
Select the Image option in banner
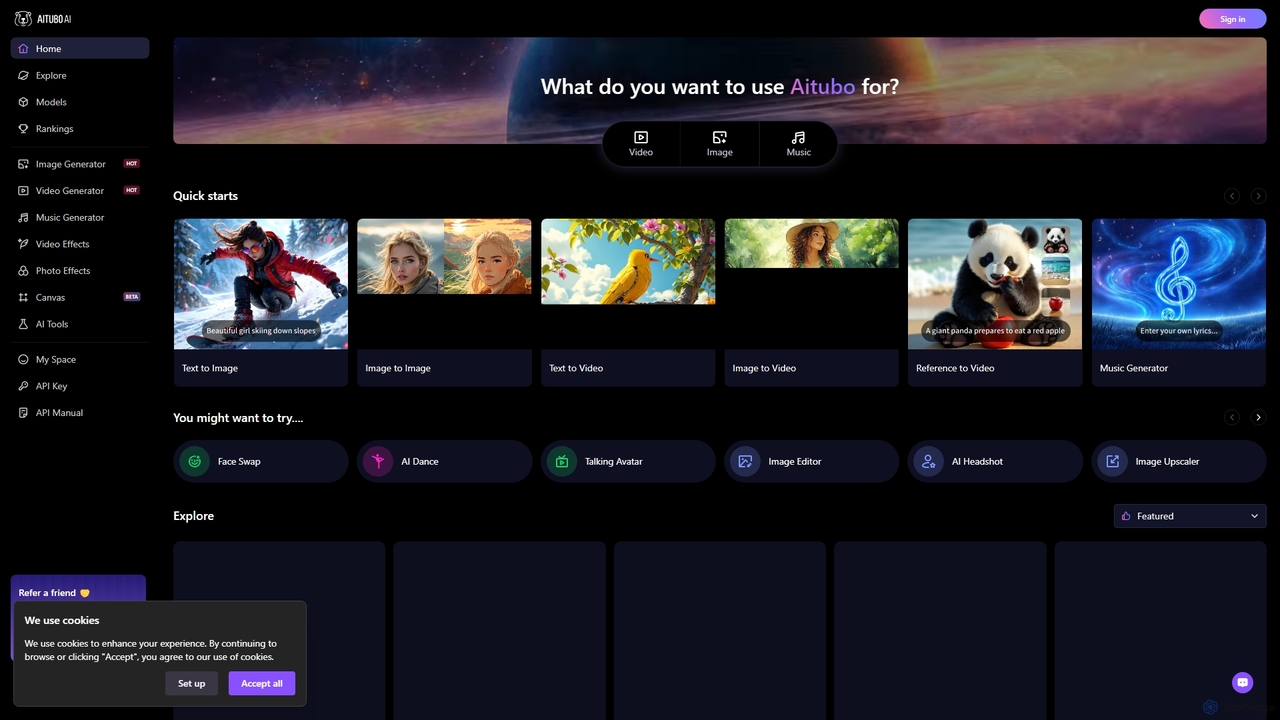pos(720,144)
